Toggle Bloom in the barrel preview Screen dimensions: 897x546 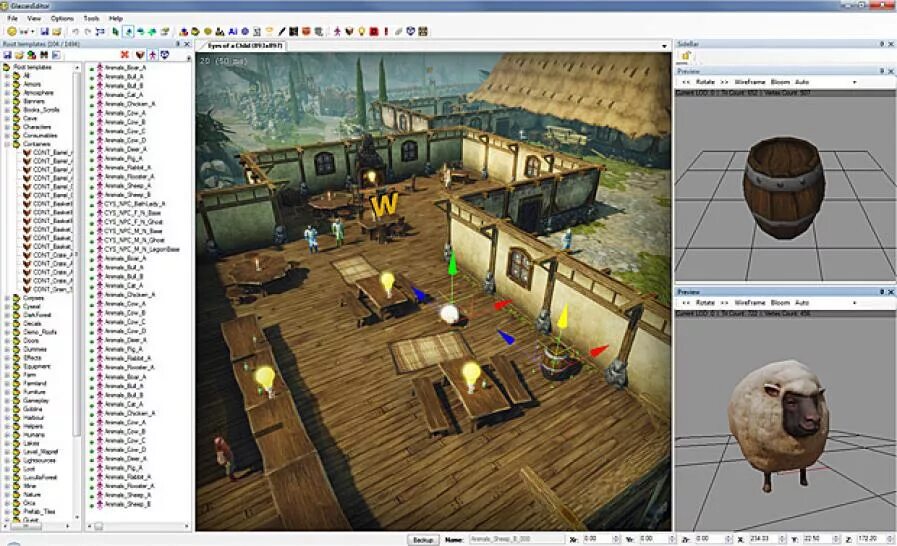780,82
